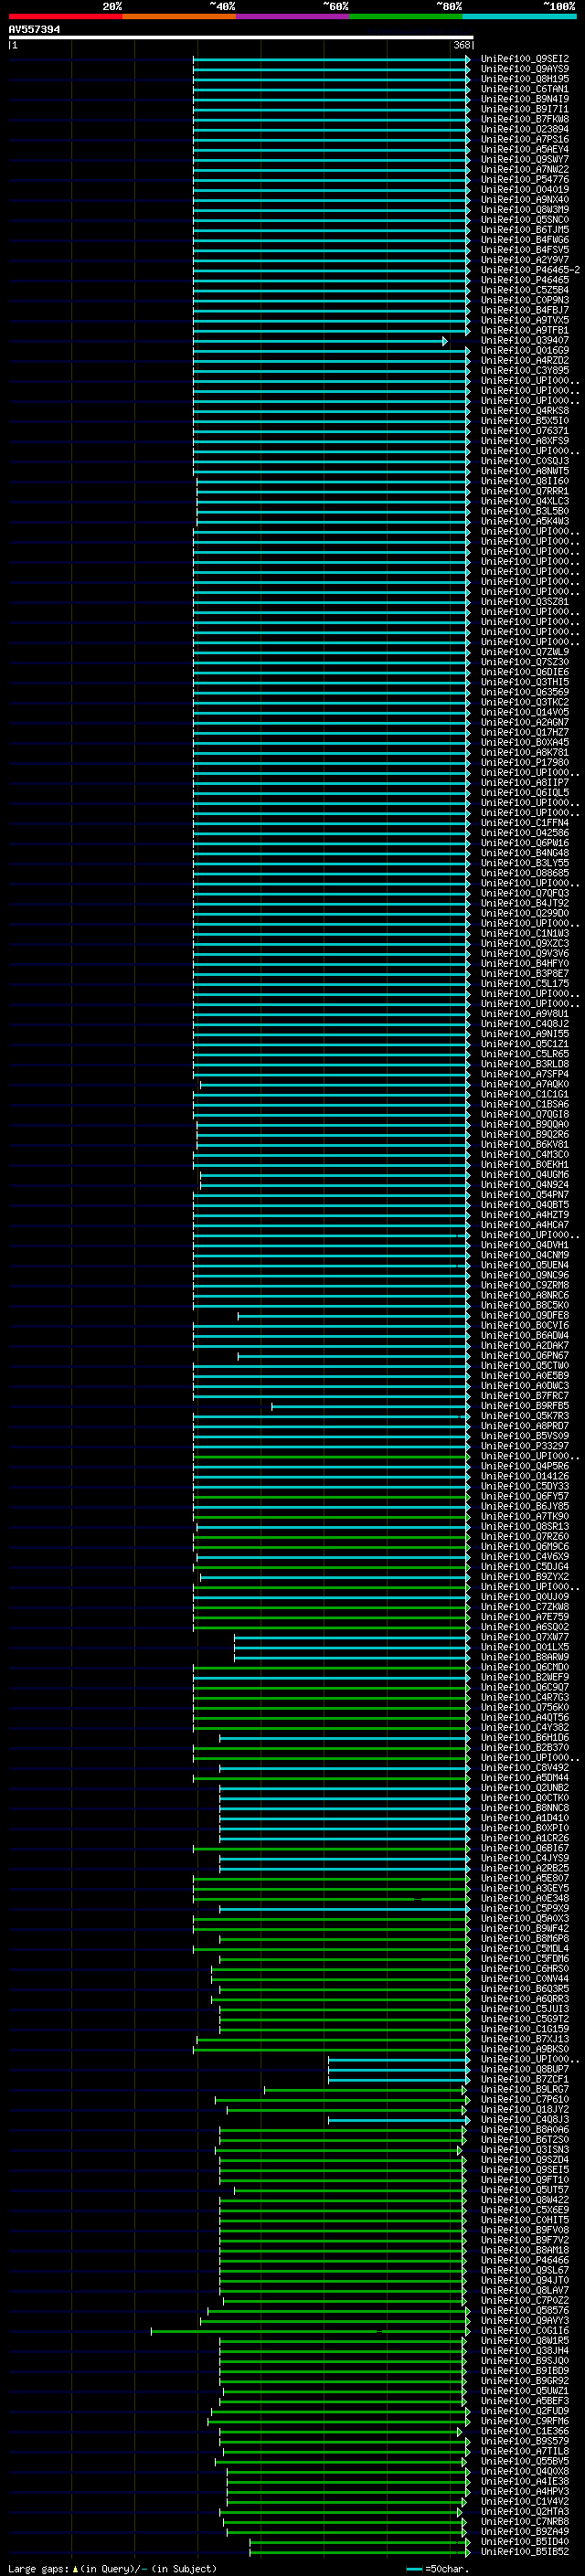Select the UniRef100_O14126 label
Screen dimensions: 585x2576
525,1477
